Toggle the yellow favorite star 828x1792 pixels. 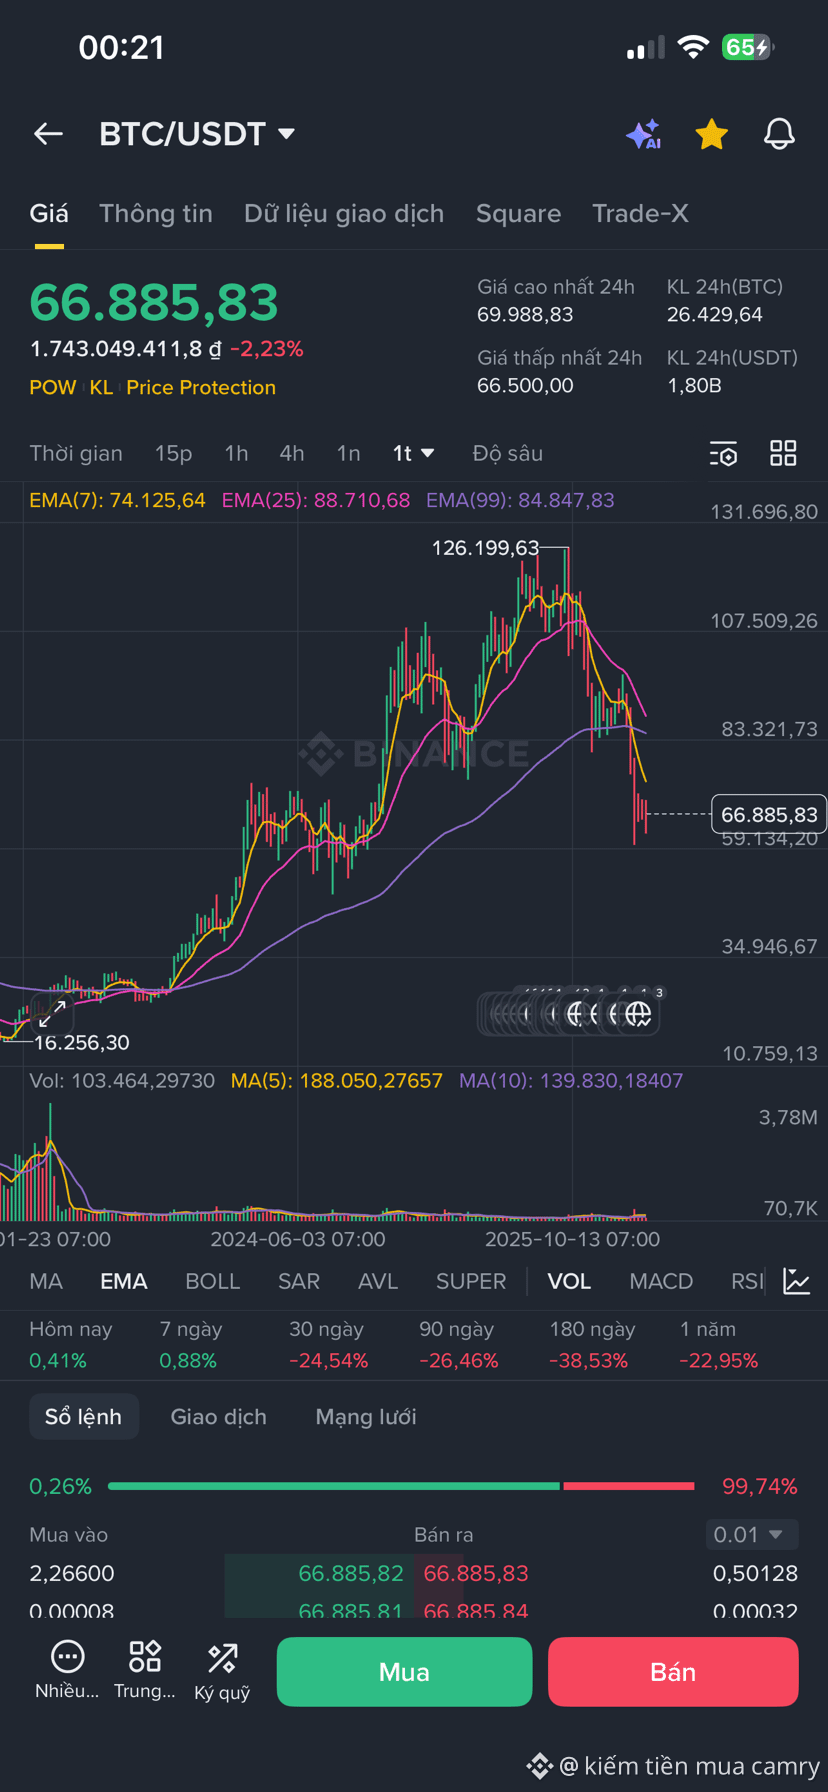[x=711, y=134]
